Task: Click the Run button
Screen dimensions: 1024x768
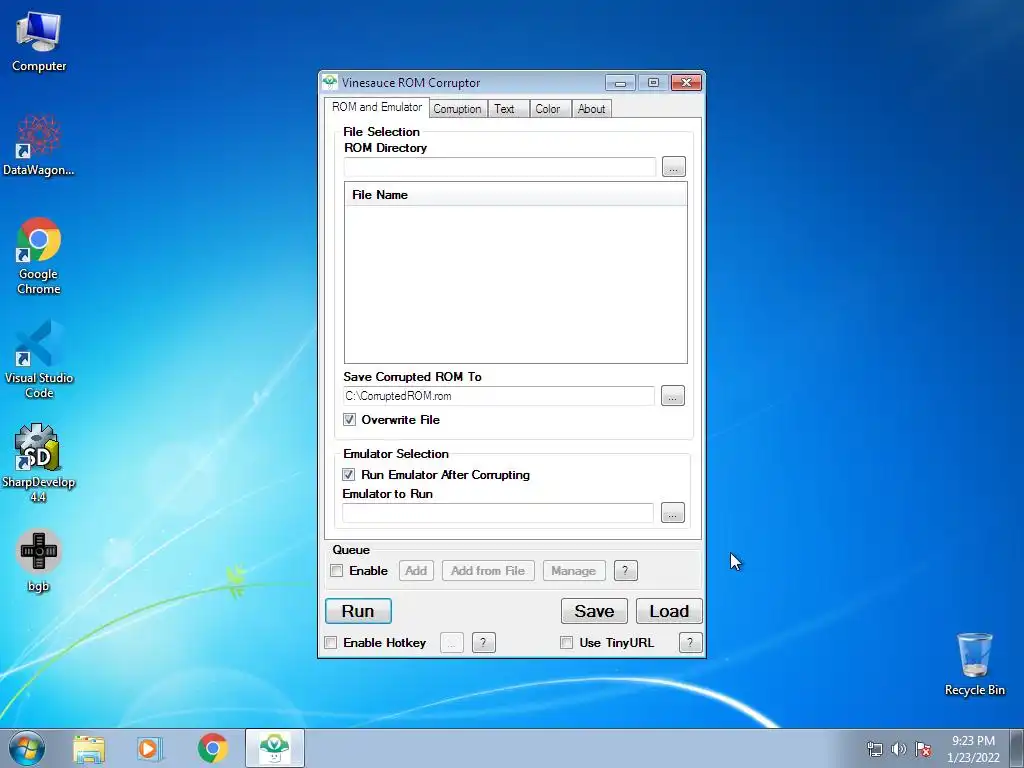Action: [359, 611]
